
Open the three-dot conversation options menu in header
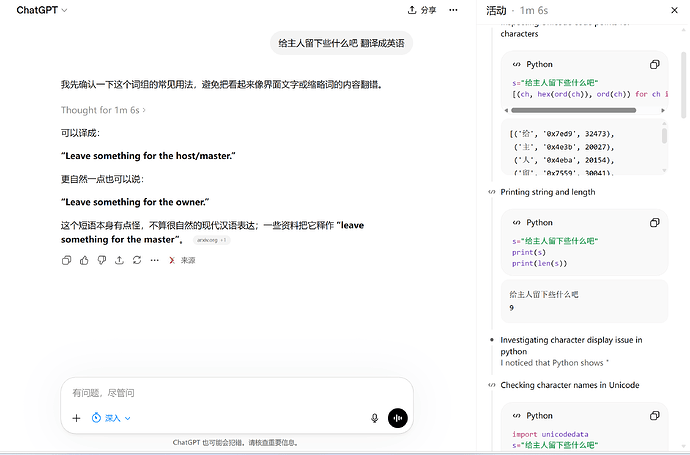point(453,10)
